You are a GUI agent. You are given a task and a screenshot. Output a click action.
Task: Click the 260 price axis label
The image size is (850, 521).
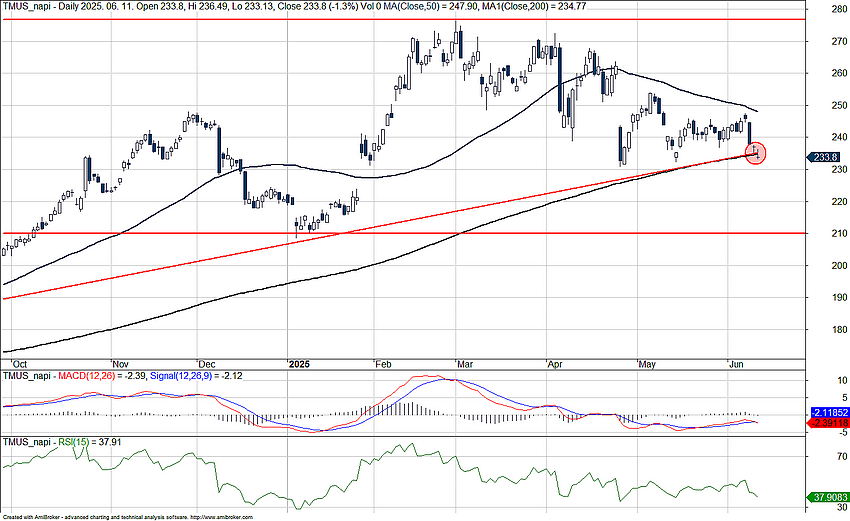pyautogui.click(x=839, y=73)
